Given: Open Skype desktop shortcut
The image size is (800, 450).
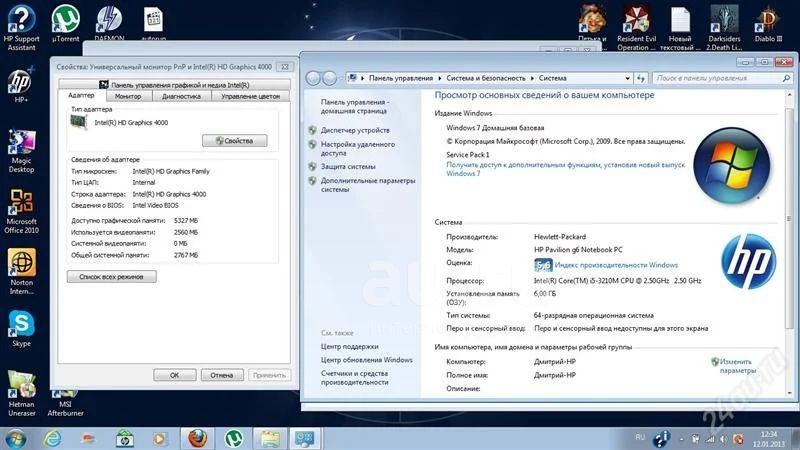Looking at the screenshot, I should (21, 328).
